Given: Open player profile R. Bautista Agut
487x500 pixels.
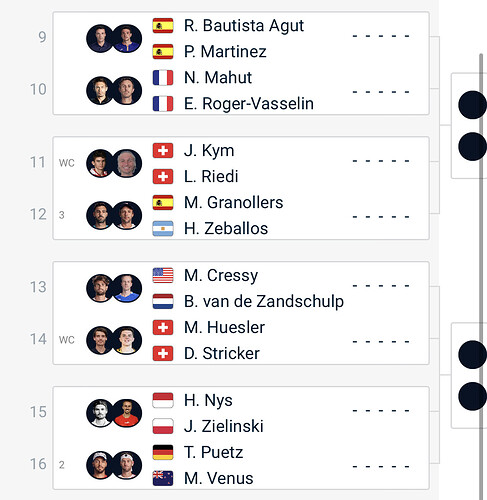Looking at the screenshot, I should coord(244,26).
